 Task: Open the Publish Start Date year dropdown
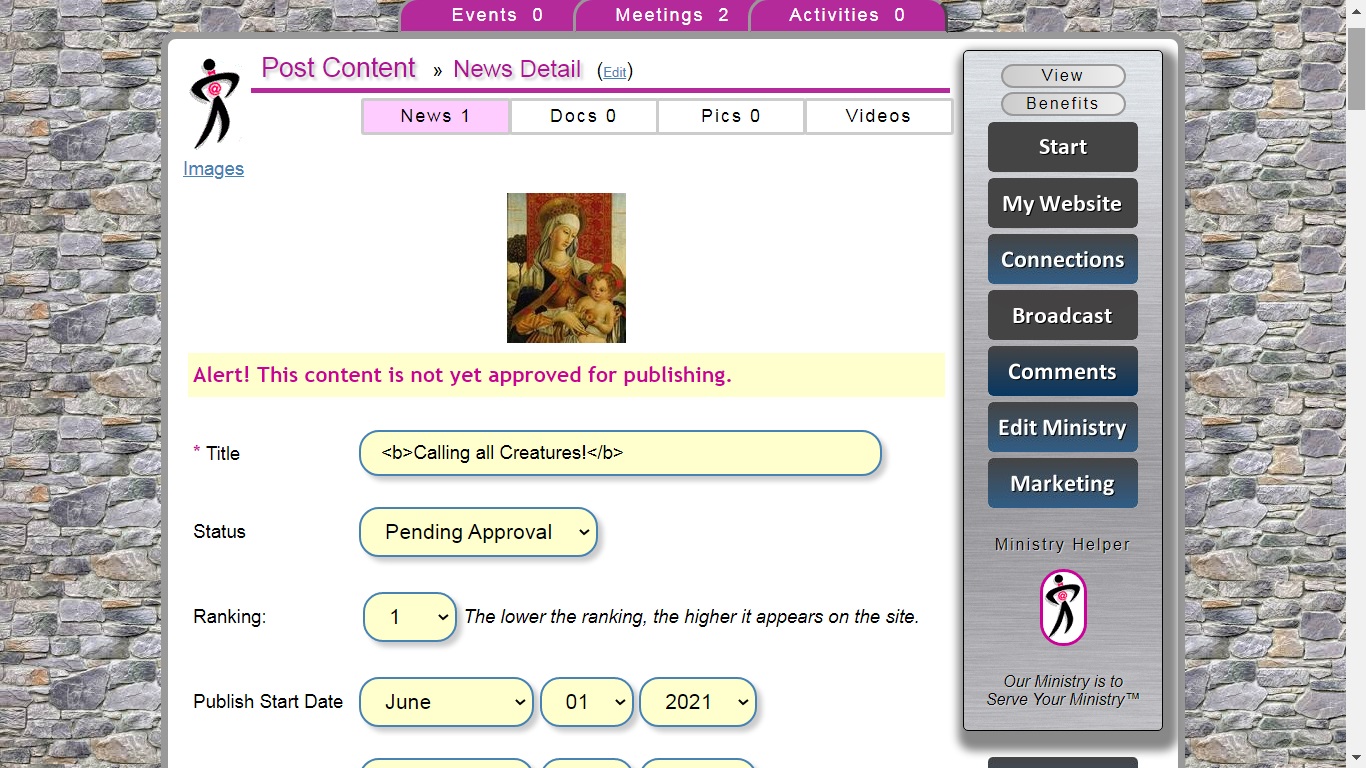pyautogui.click(x=698, y=702)
